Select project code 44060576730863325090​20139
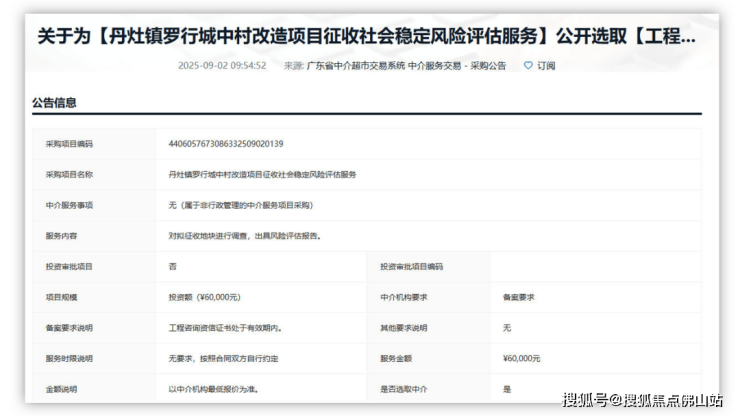This screenshot has width=740, height=416. tap(226, 144)
